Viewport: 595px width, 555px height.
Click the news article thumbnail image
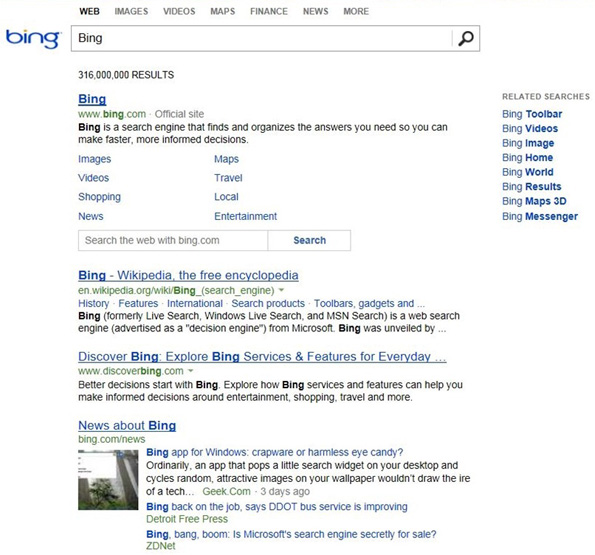pyautogui.click(x=108, y=480)
